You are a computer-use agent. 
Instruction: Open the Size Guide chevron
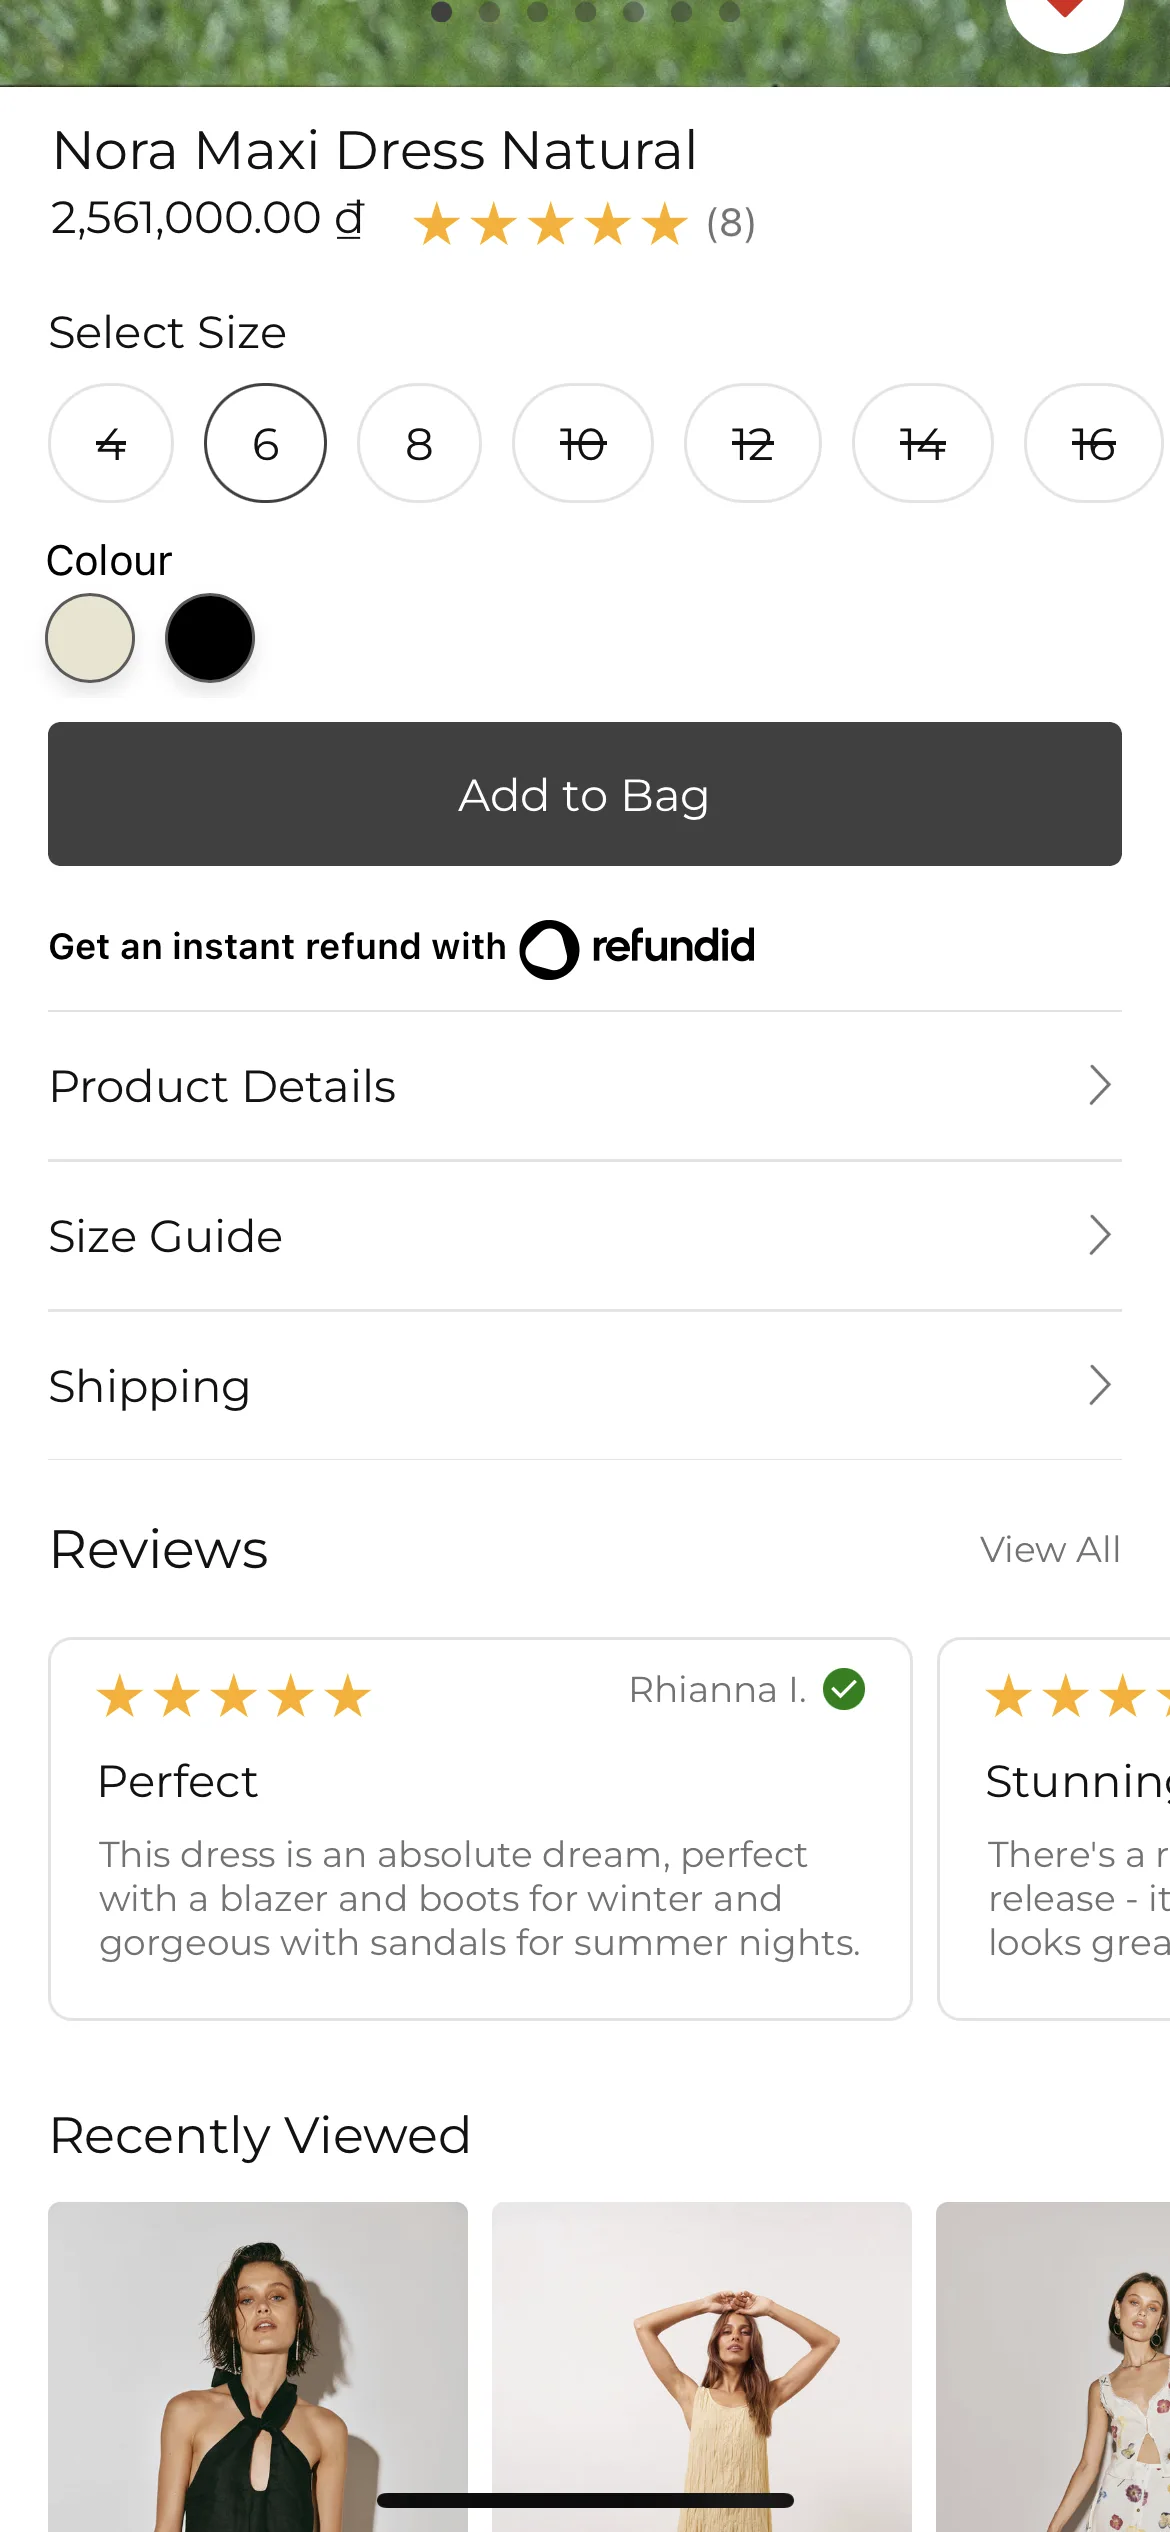coord(1100,1236)
